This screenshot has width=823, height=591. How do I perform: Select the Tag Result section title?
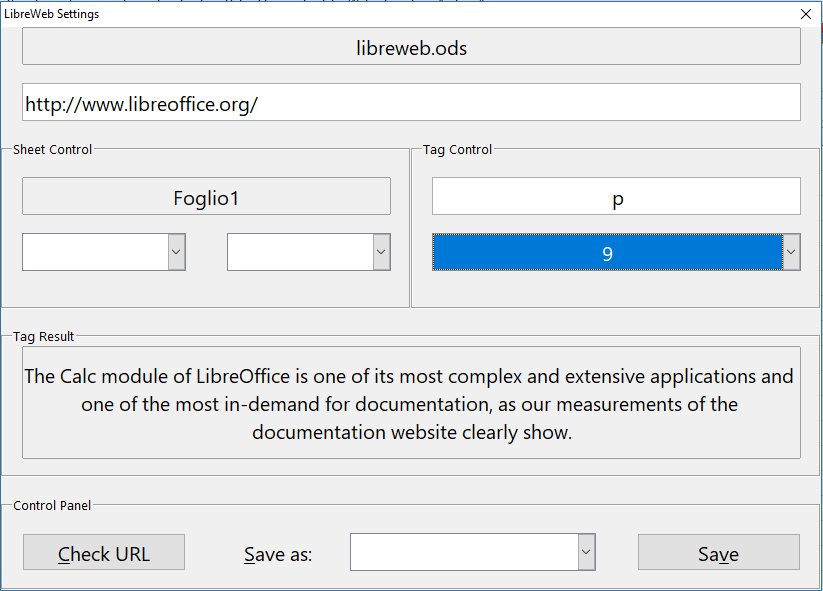(43, 336)
